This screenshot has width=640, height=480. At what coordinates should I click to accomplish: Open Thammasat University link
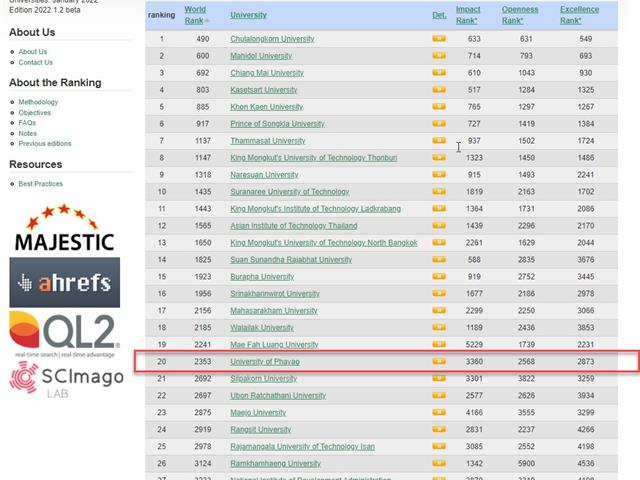coord(268,141)
